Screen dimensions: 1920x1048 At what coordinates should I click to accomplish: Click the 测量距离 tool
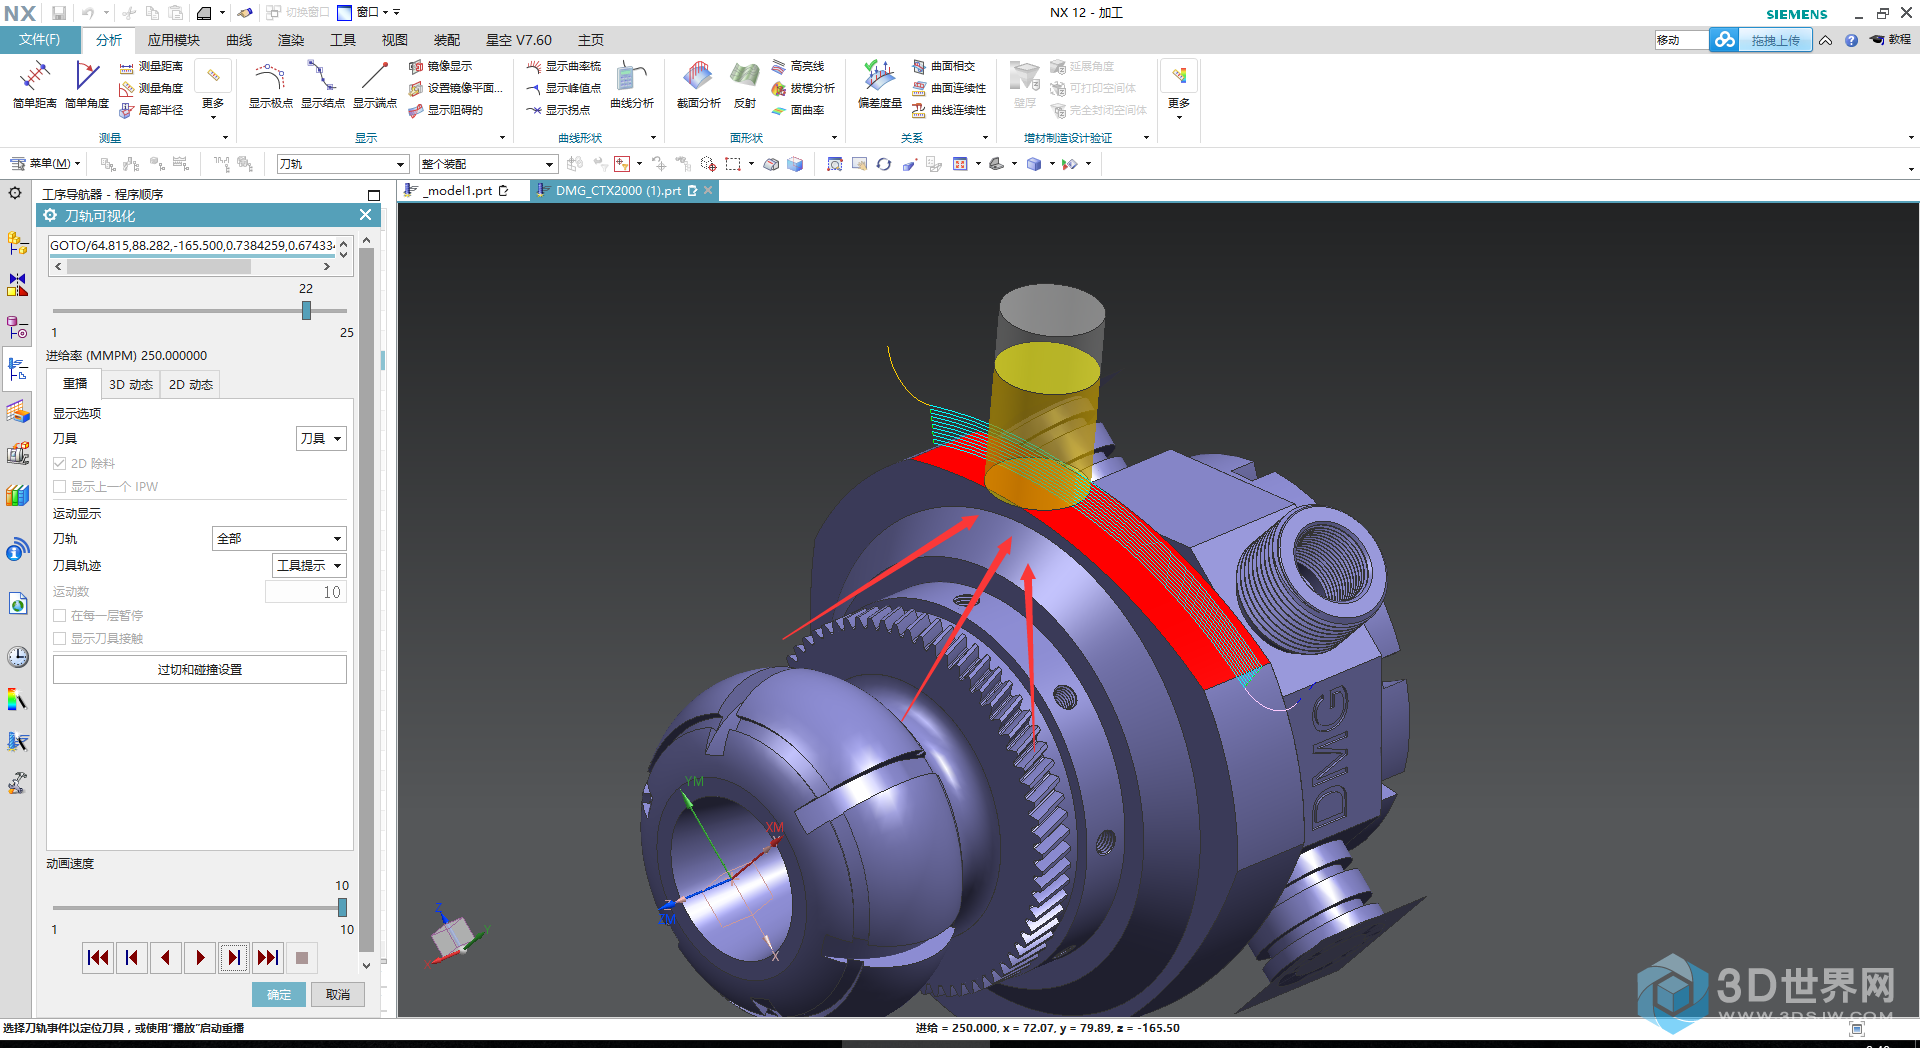(x=151, y=66)
